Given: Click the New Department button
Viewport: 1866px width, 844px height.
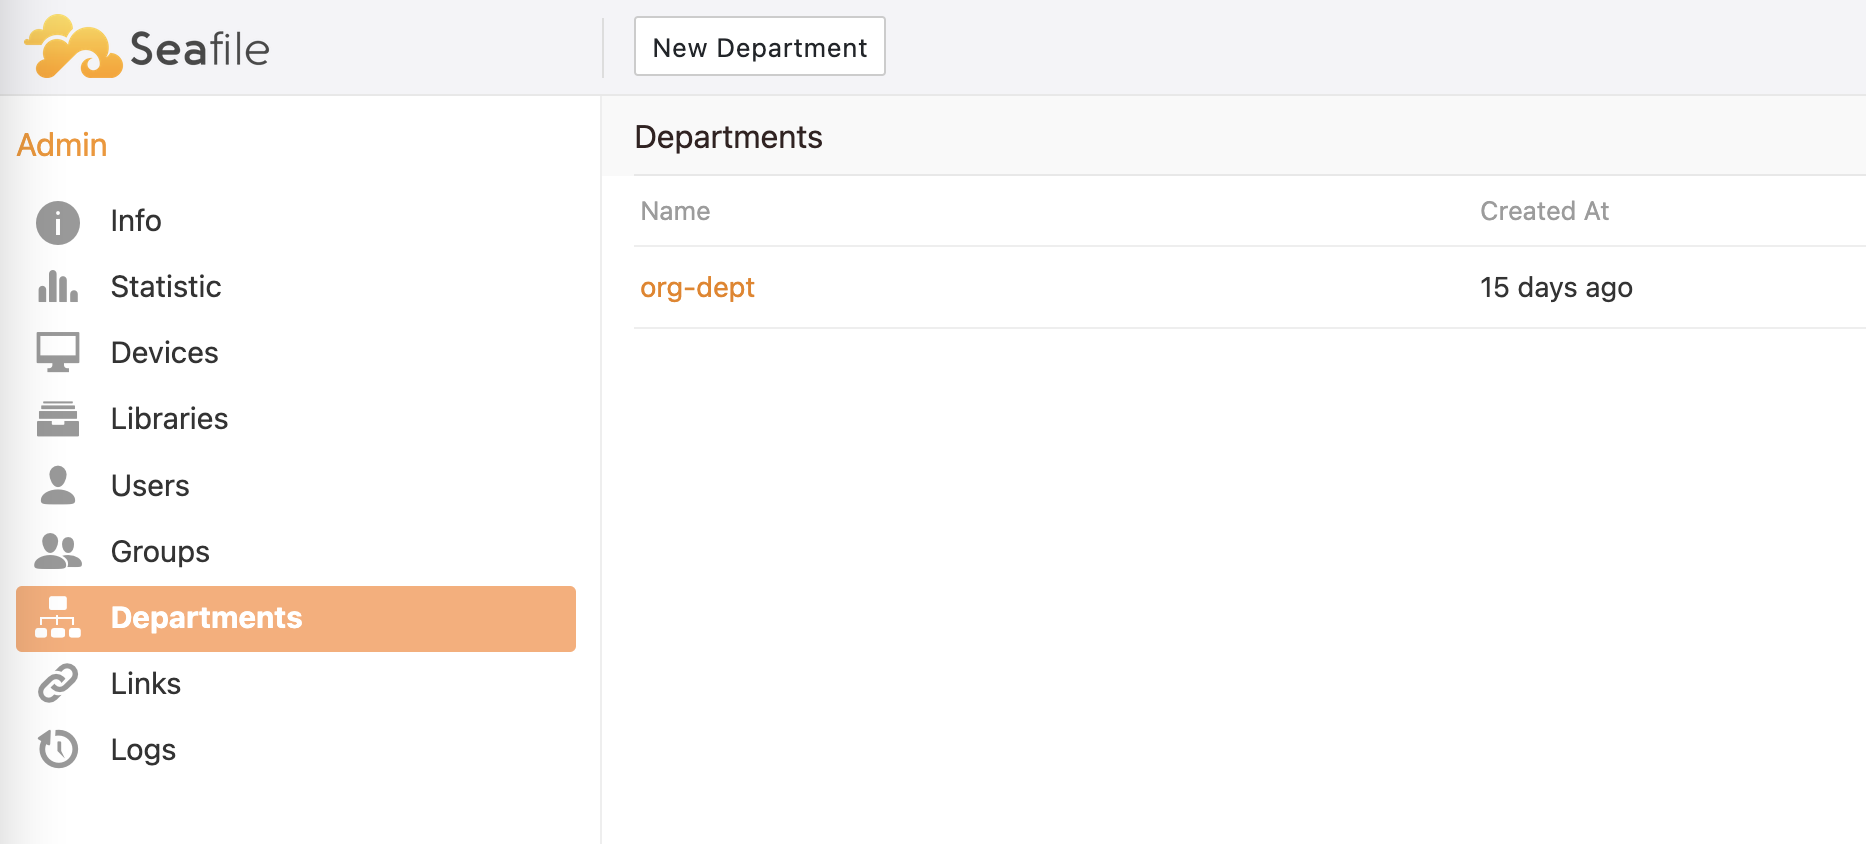Looking at the screenshot, I should [x=760, y=46].
